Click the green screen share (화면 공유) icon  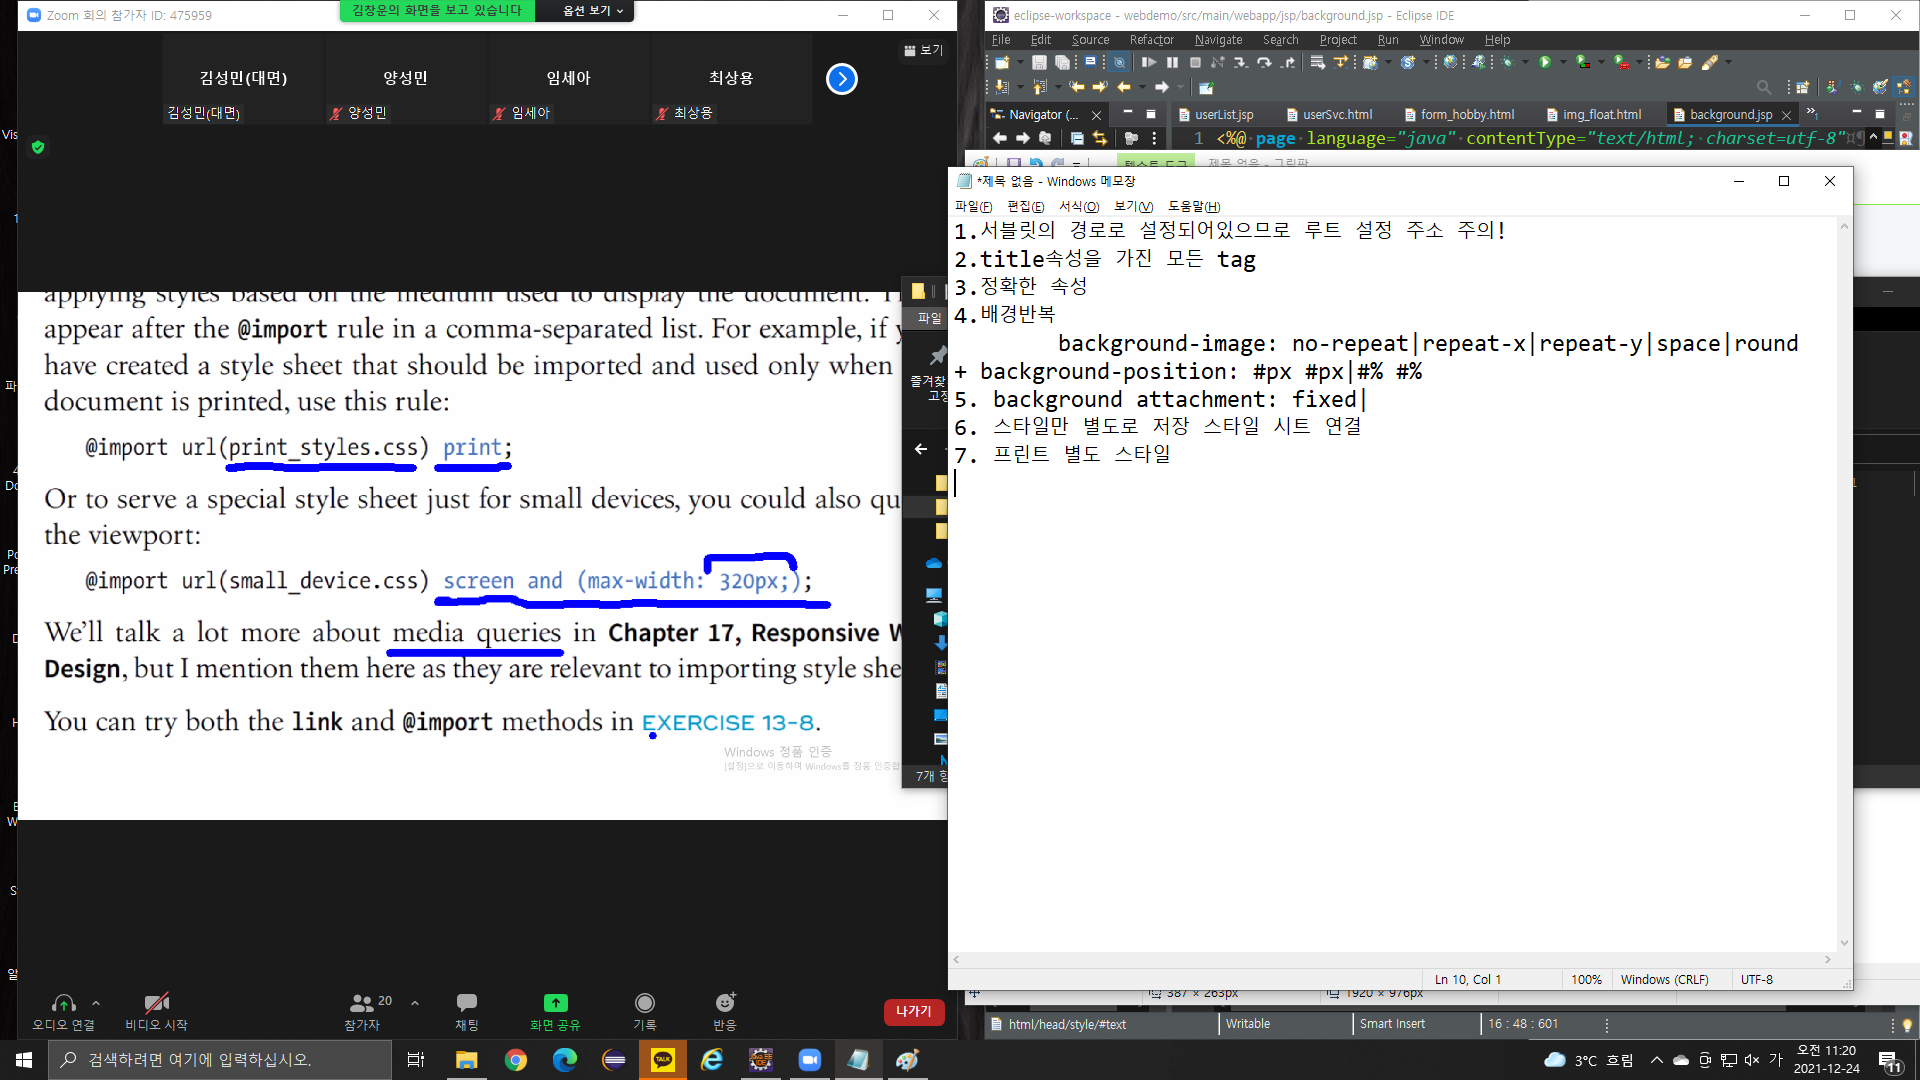click(555, 1003)
